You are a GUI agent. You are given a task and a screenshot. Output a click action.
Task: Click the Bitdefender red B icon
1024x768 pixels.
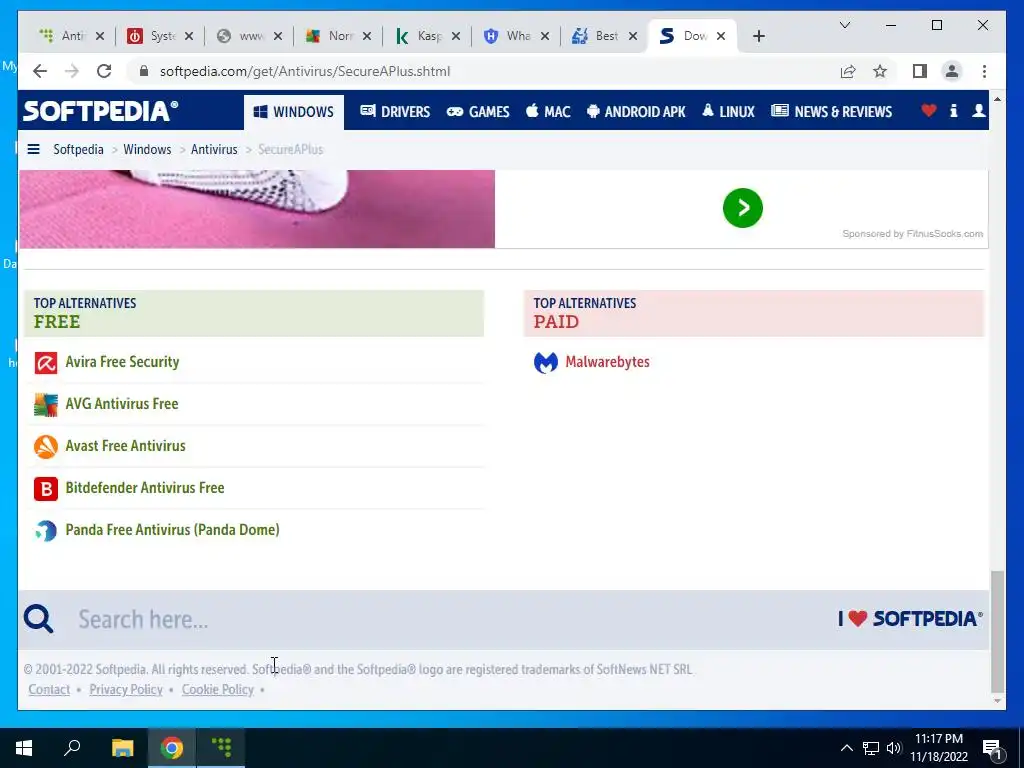point(46,488)
